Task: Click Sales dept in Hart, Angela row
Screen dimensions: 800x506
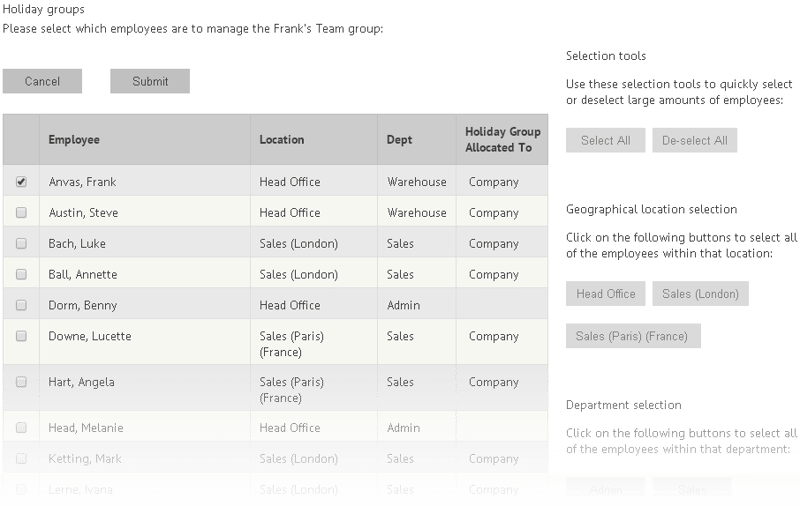Action: [400, 382]
